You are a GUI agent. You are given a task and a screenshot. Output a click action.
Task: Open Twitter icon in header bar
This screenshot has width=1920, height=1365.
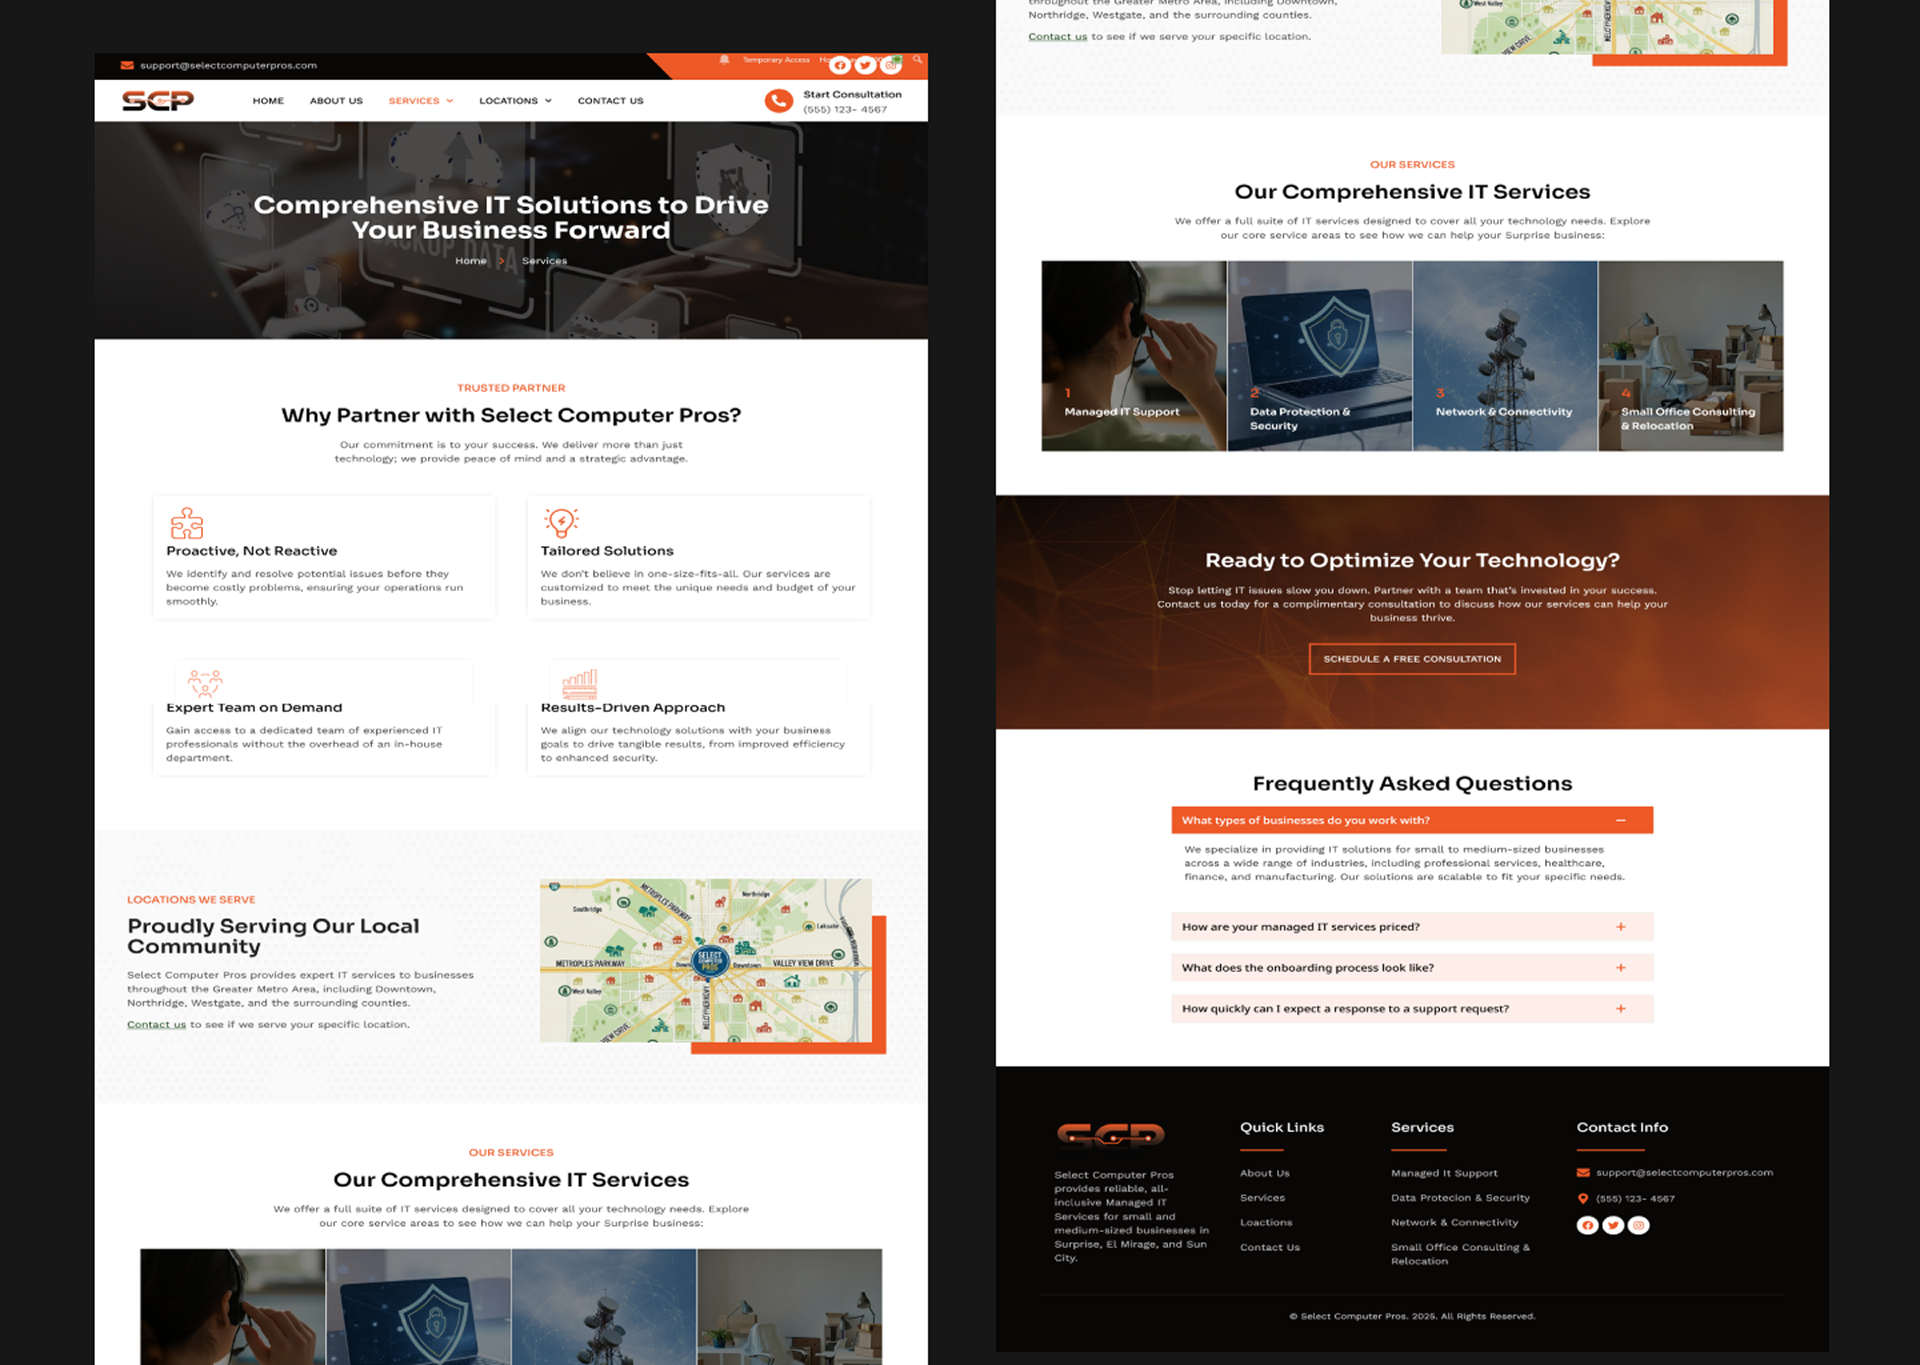tap(865, 66)
